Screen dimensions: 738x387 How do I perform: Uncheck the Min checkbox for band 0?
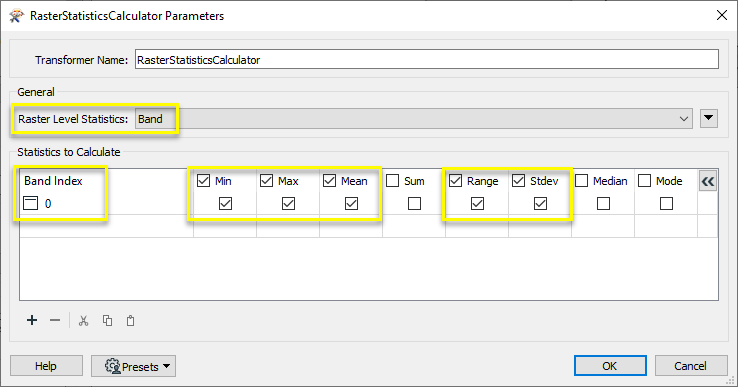(x=225, y=203)
